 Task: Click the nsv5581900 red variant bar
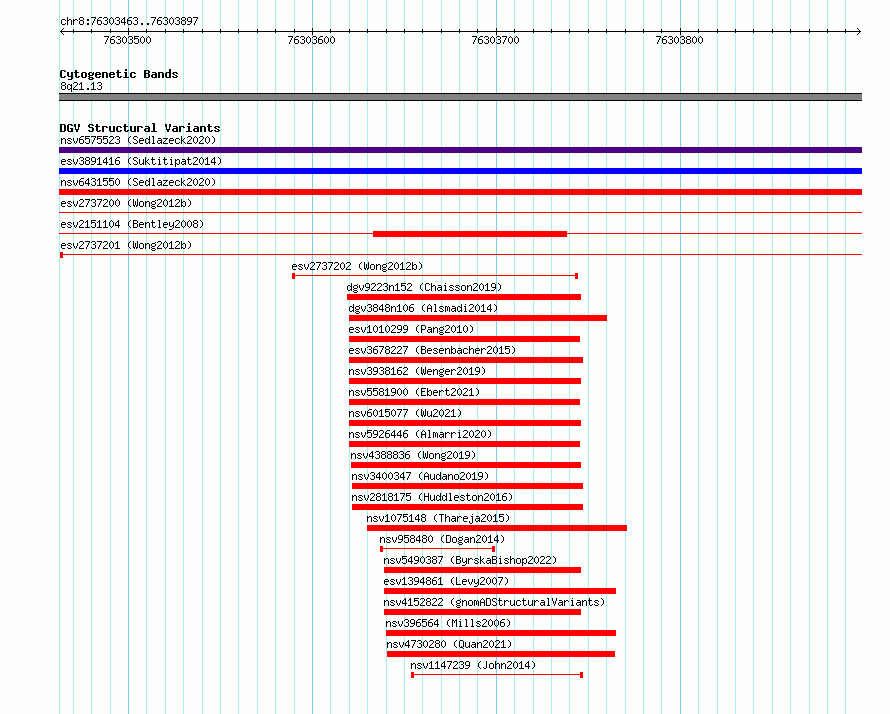coord(464,402)
